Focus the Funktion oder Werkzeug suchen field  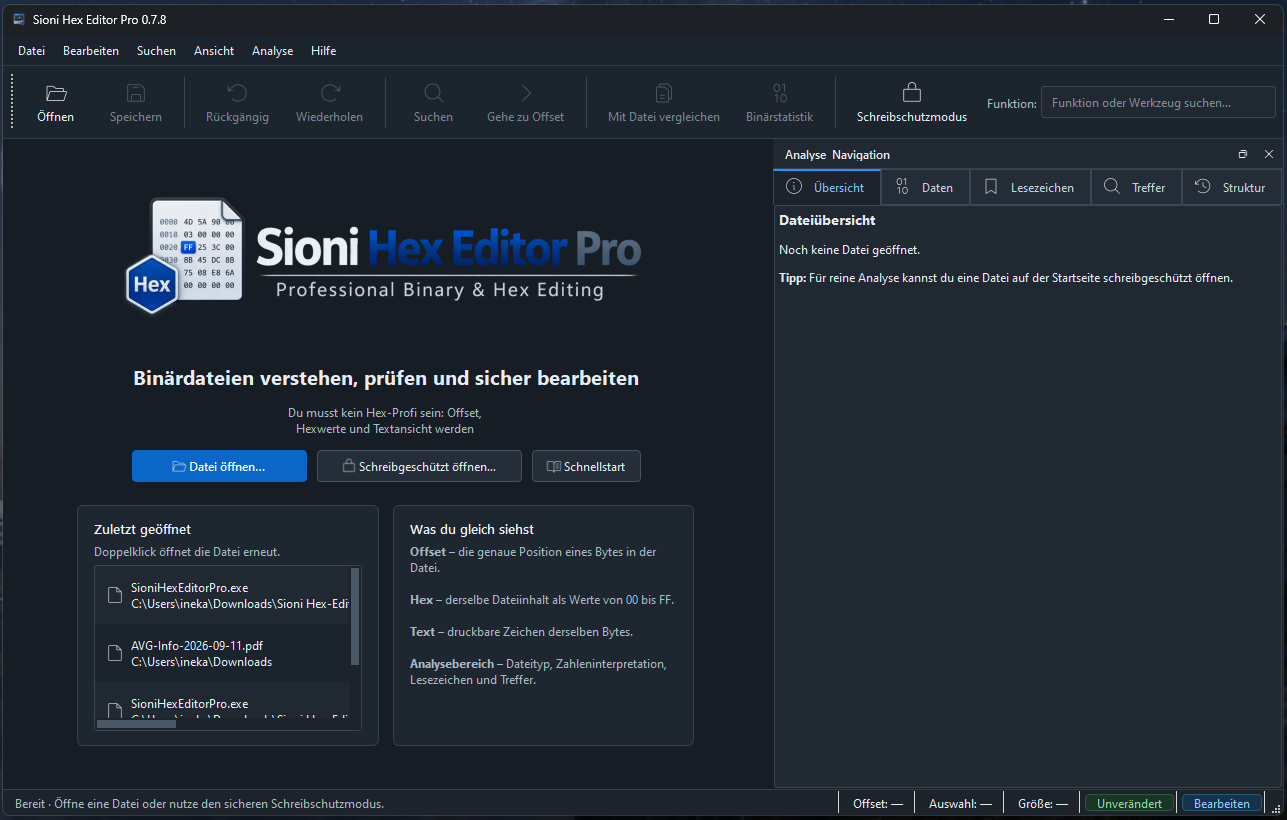[x=1158, y=102]
